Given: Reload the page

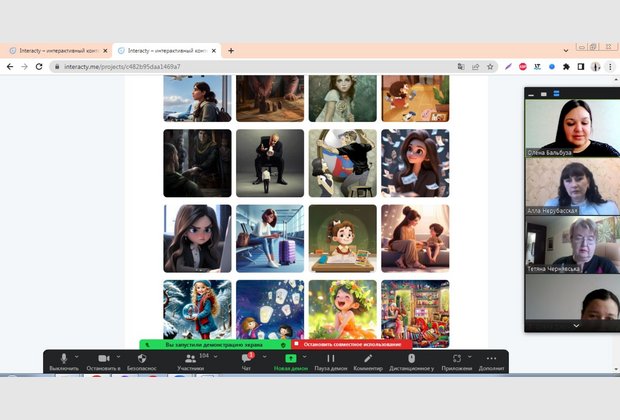Looking at the screenshot, I should coord(39,67).
